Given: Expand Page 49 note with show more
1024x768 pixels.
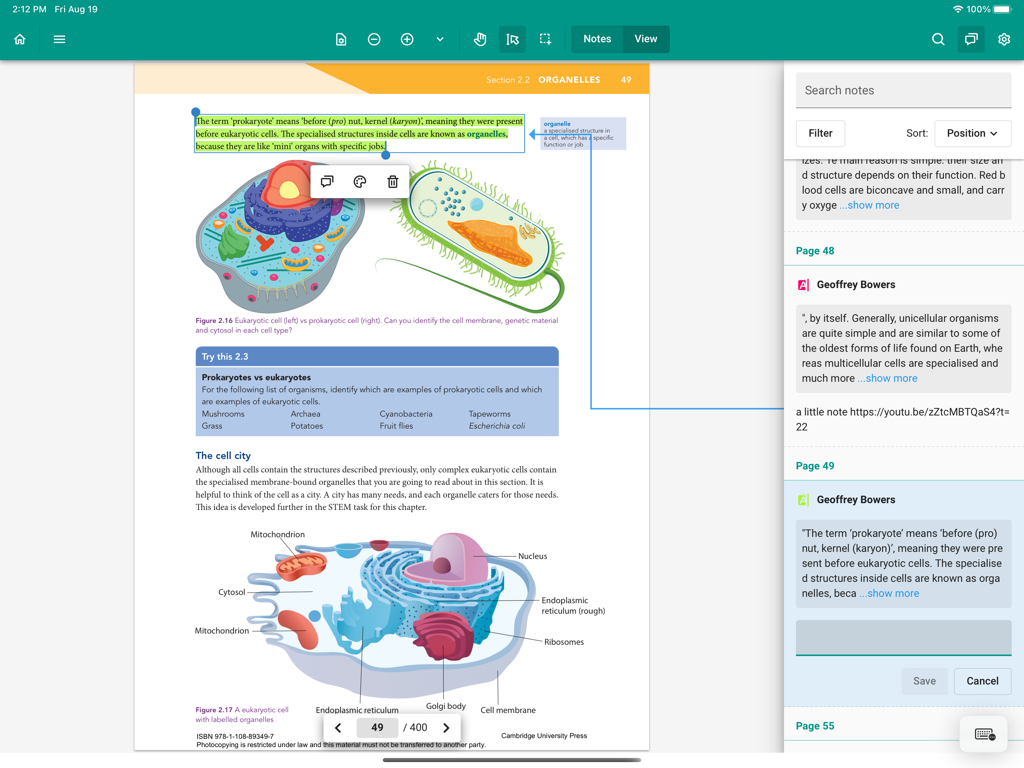Looking at the screenshot, I should pyautogui.click(x=889, y=593).
